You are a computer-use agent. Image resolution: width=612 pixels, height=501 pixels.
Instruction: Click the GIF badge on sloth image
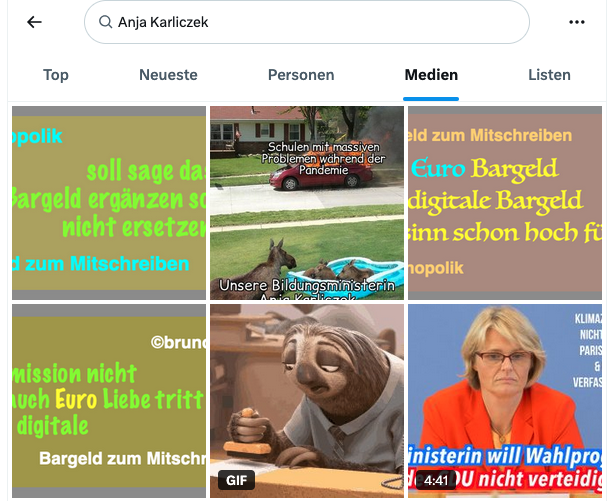tap(237, 480)
